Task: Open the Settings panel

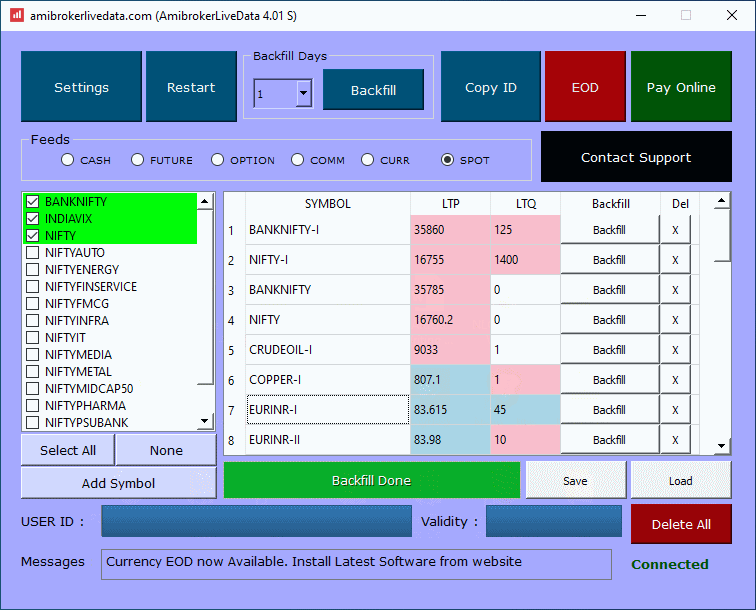Action: [81, 87]
